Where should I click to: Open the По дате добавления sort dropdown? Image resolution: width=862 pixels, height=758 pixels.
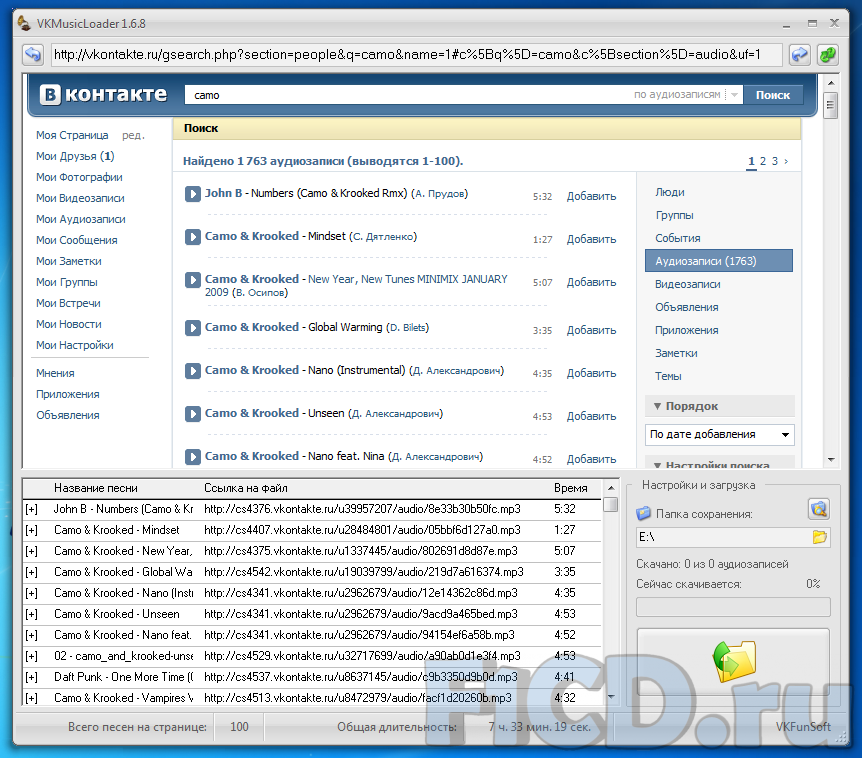(x=720, y=434)
